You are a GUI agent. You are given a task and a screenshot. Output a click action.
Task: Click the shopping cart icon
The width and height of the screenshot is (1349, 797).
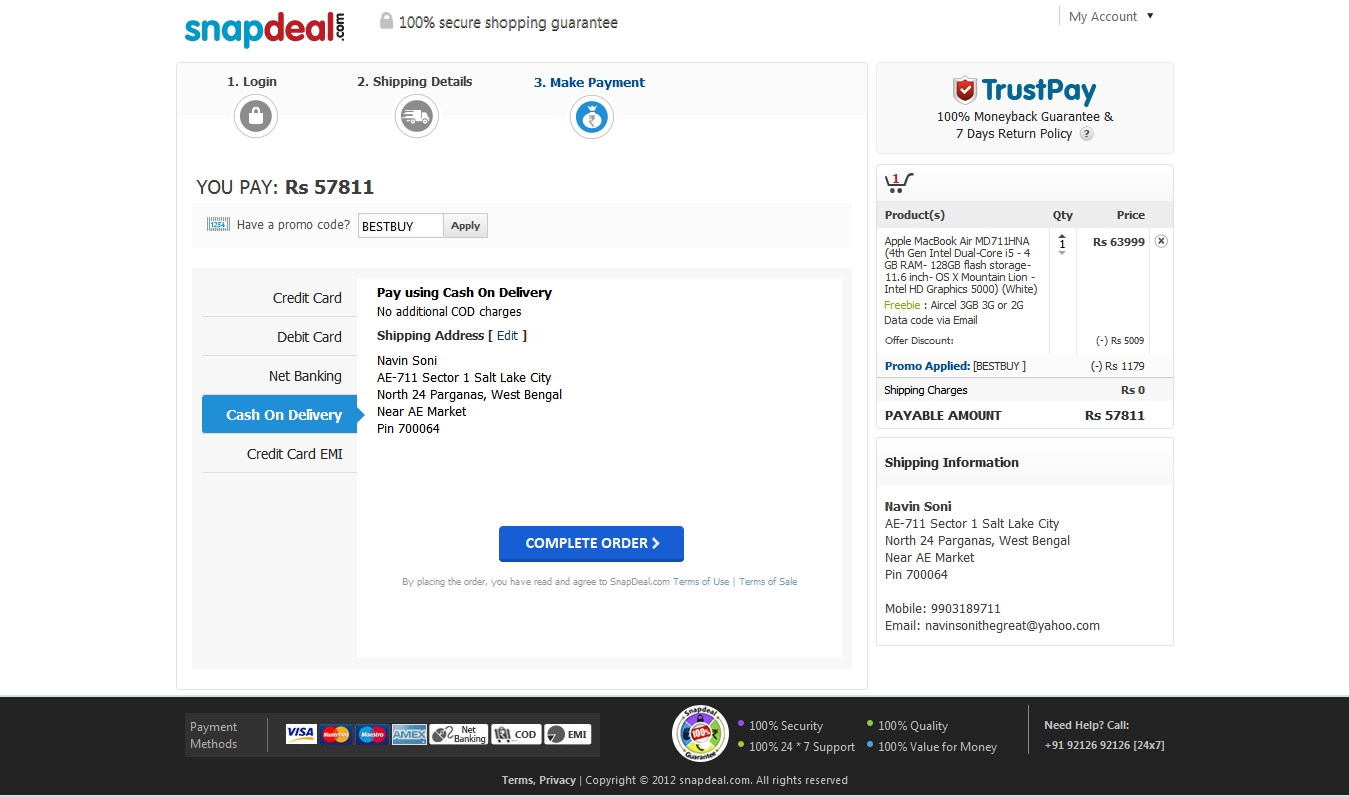pyautogui.click(x=899, y=183)
